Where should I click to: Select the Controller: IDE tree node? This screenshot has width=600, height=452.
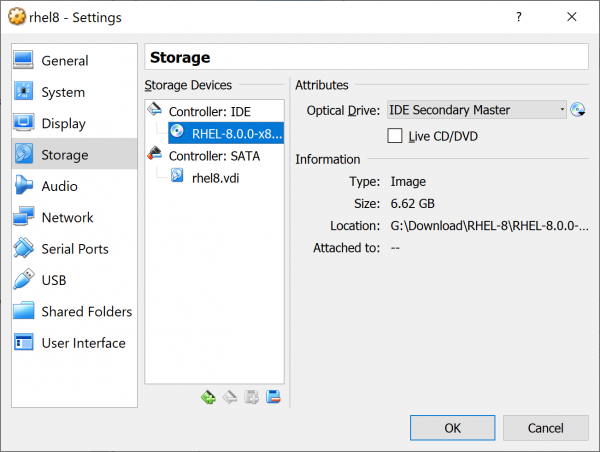click(x=209, y=111)
